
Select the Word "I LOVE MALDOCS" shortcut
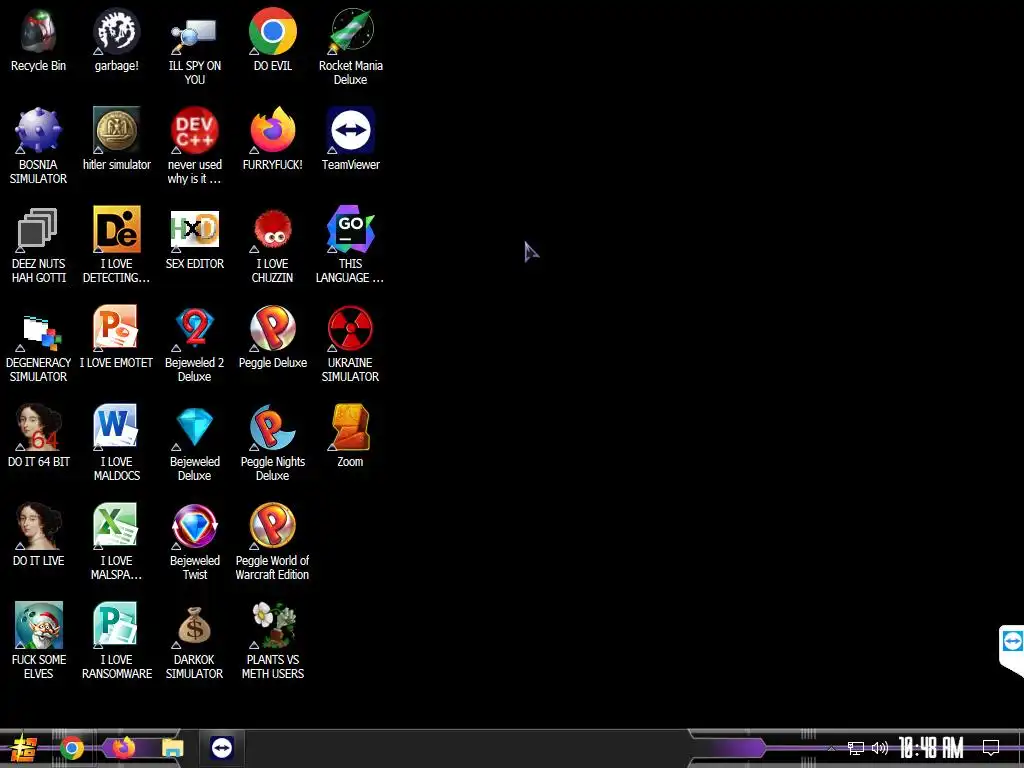coord(116,428)
